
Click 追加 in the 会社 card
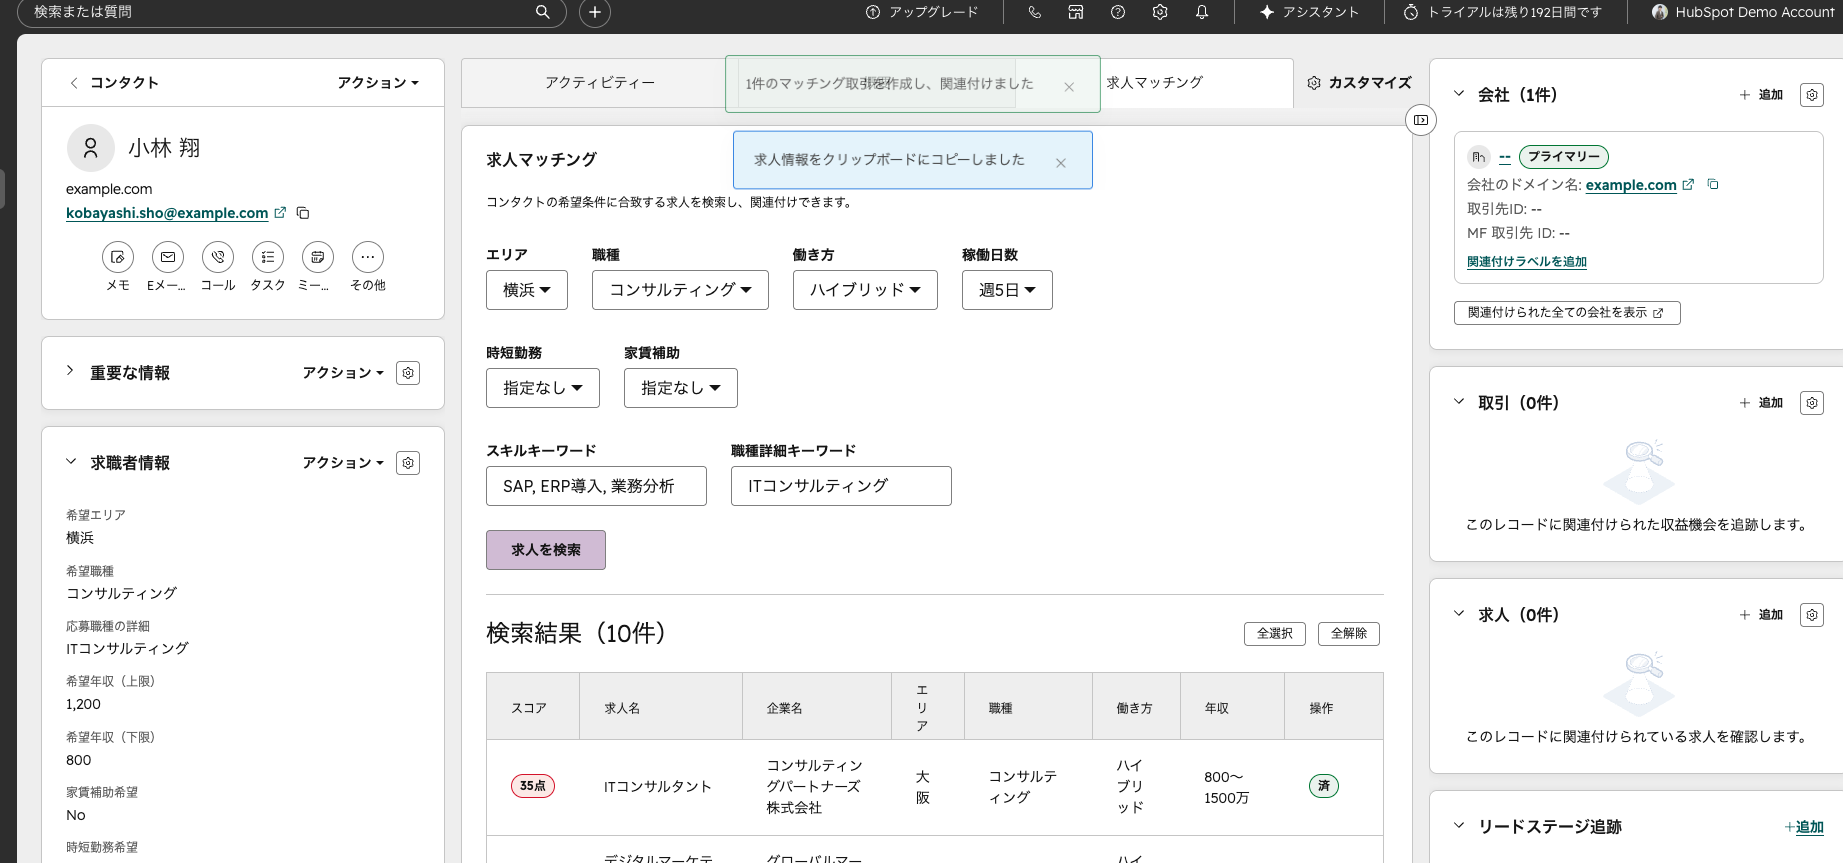coord(1761,95)
